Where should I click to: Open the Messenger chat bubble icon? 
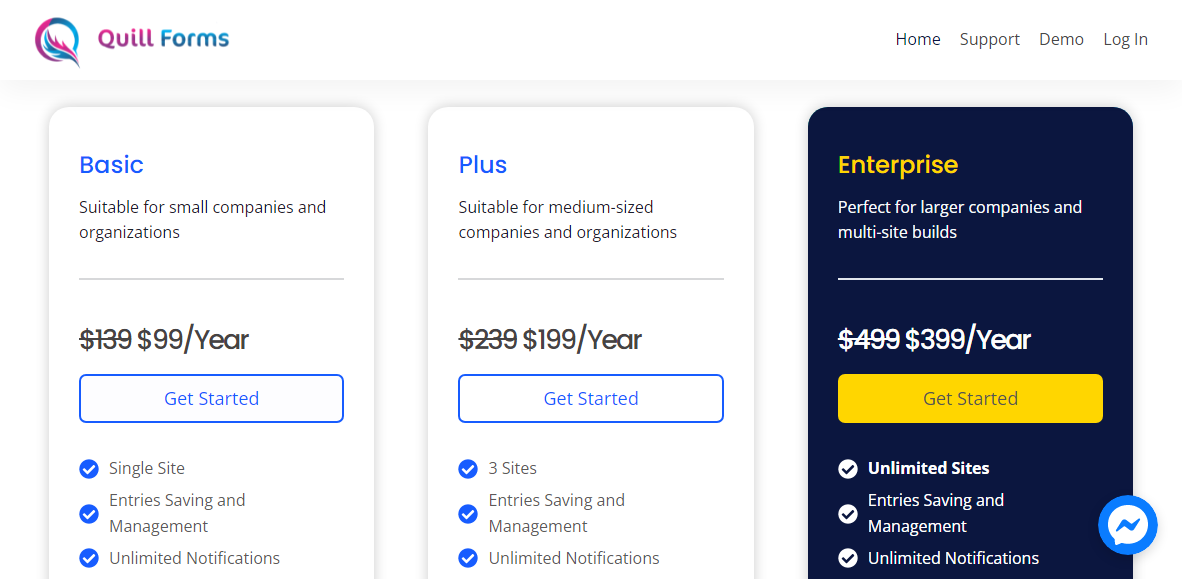pos(1128,525)
